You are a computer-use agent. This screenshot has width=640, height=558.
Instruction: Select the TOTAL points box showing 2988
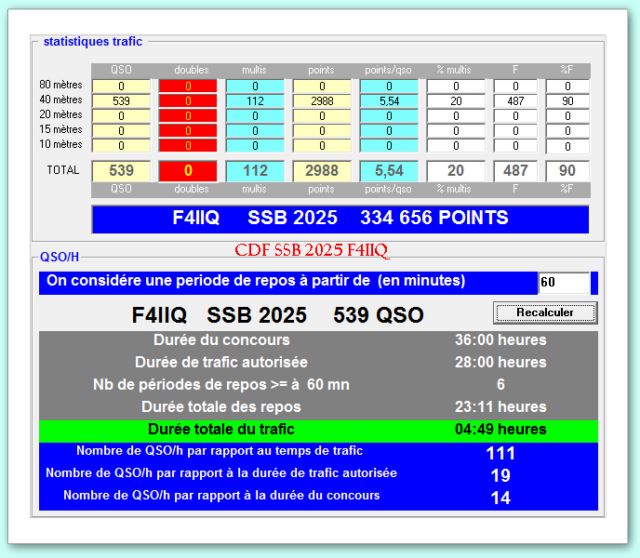point(321,171)
